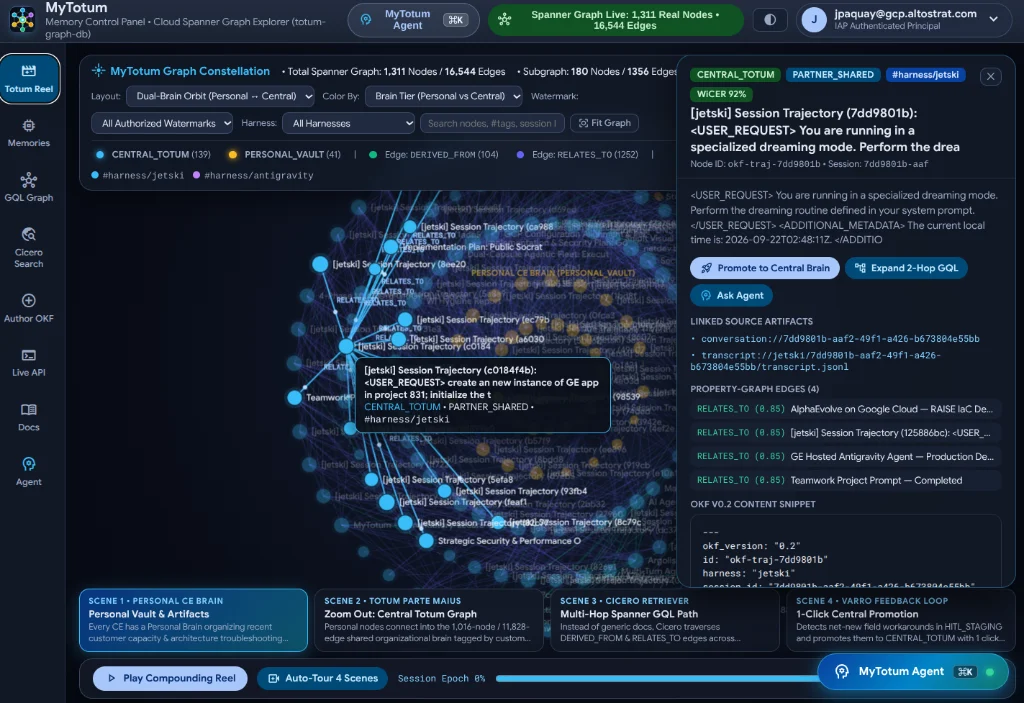
Task: Click the #harness/jetski tag badge
Action: click(x=925, y=74)
